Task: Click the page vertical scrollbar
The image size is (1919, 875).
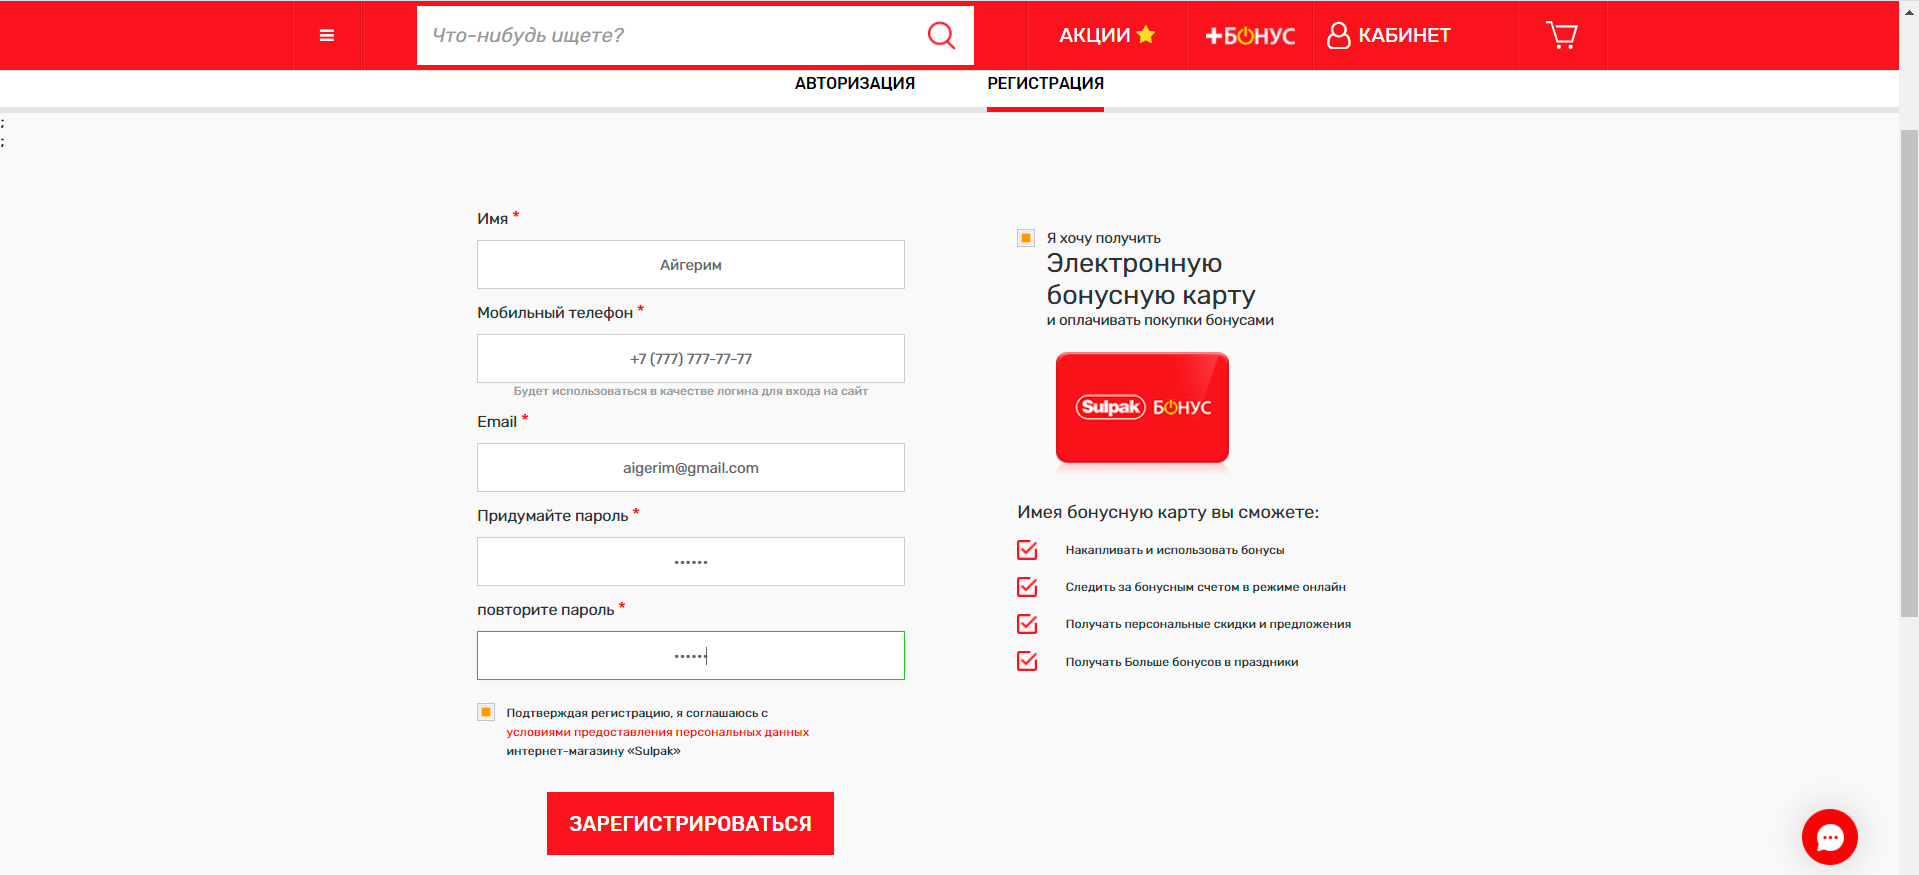Action: 1909,374
